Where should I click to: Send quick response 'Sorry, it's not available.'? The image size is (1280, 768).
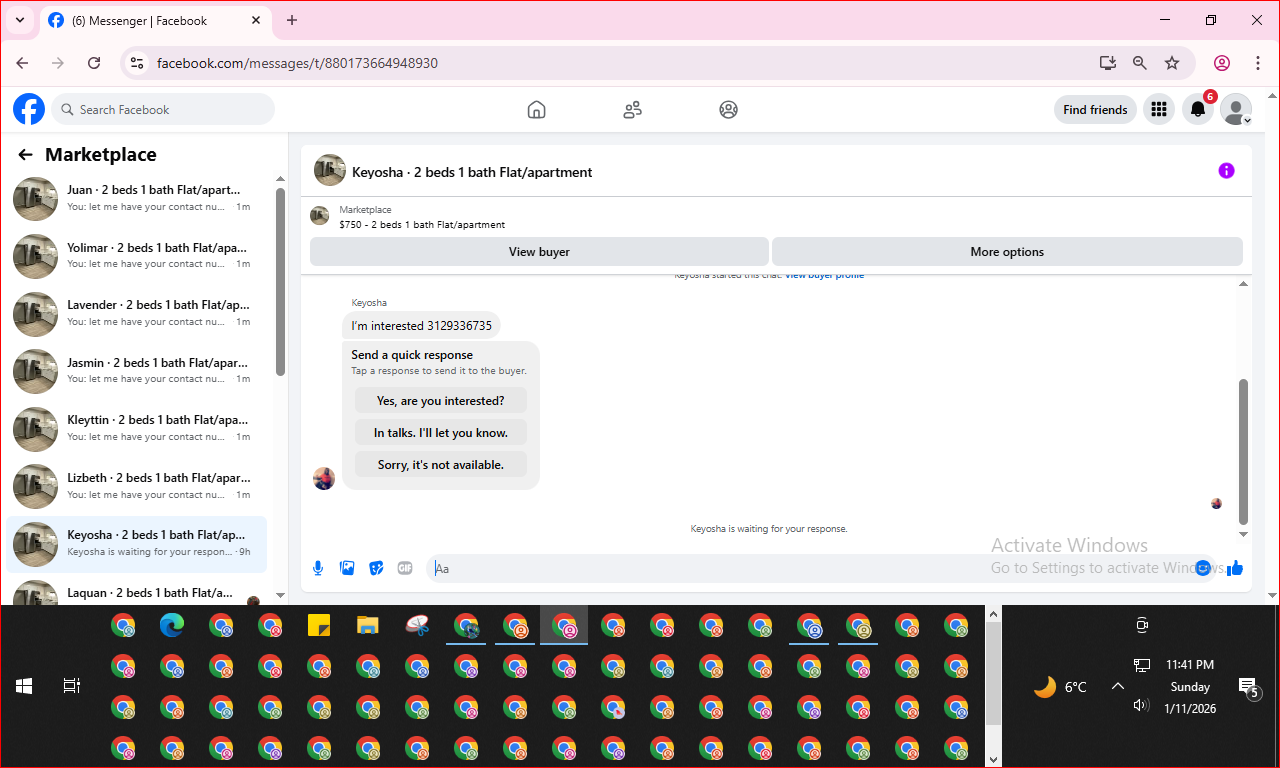[441, 465]
